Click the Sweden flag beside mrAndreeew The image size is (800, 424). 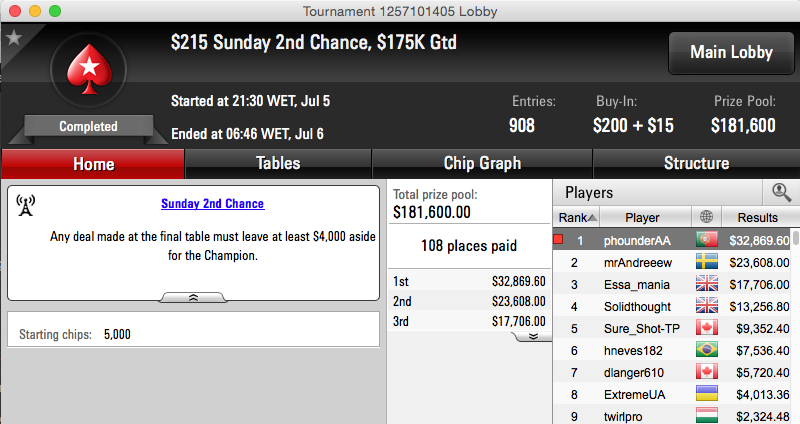707,262
